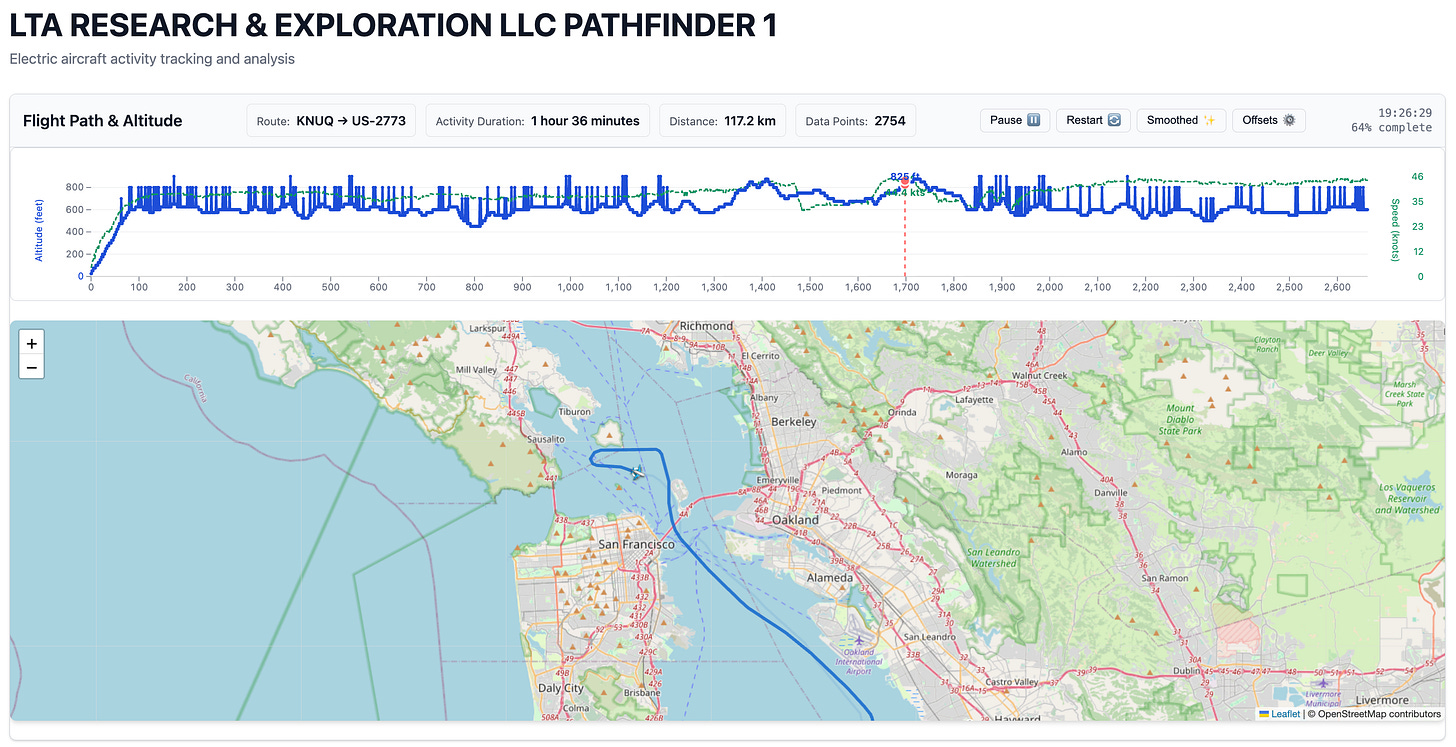Click the Mount Diablo State Park label
1456x747 pixels.
pyautogui.click(x=1180, y=420)
